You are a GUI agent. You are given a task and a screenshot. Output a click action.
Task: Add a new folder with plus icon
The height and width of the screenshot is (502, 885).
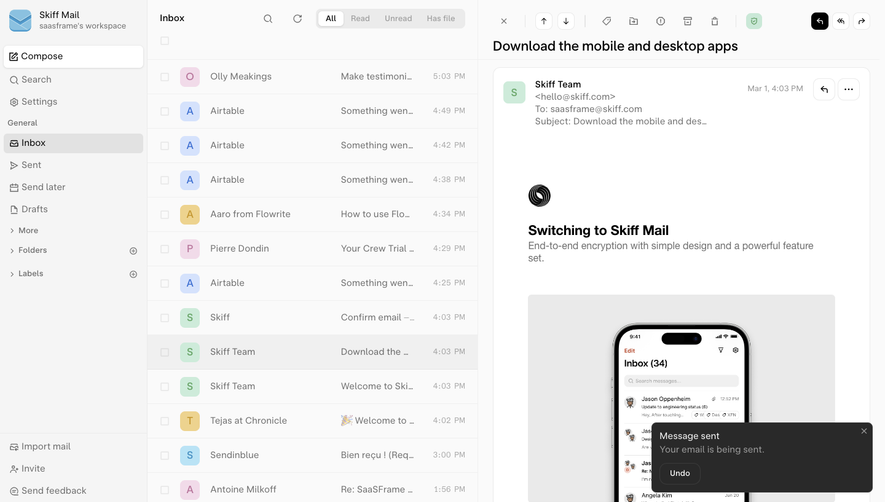point(133,251)
